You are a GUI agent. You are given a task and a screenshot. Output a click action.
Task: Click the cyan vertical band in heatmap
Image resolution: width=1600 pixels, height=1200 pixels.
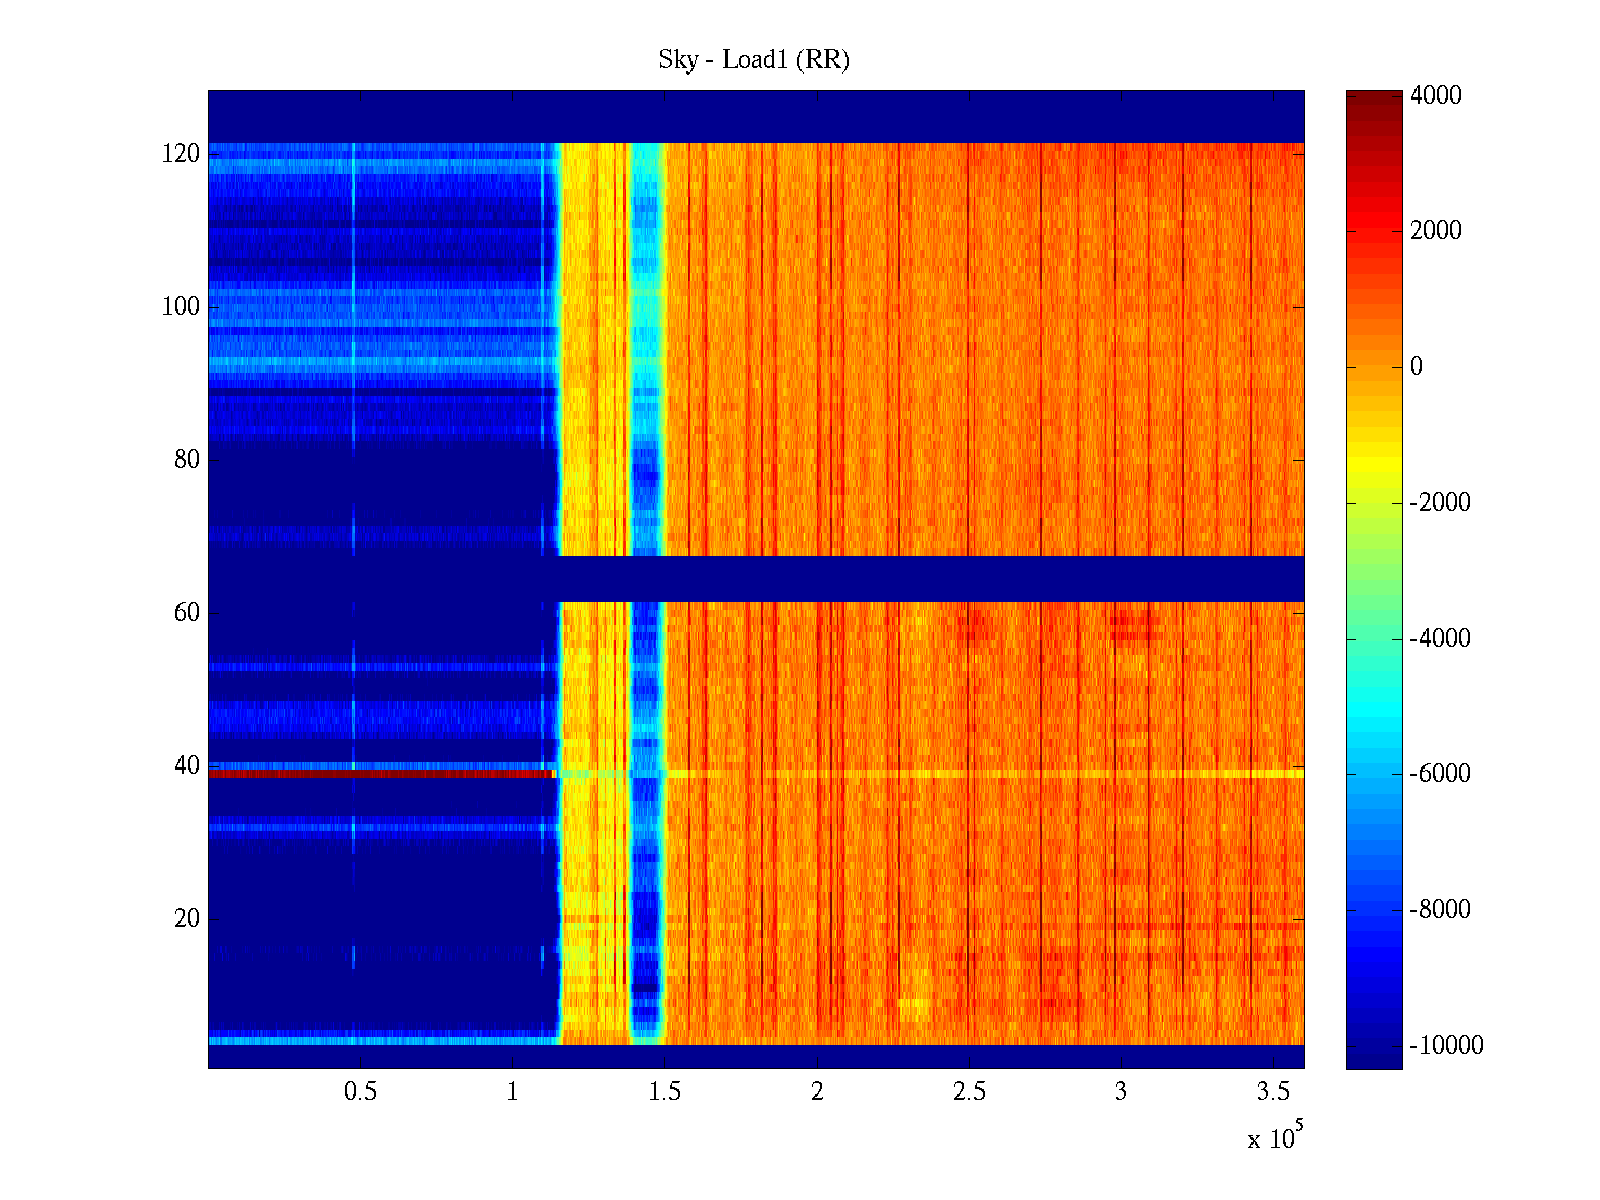click(647, 300)
